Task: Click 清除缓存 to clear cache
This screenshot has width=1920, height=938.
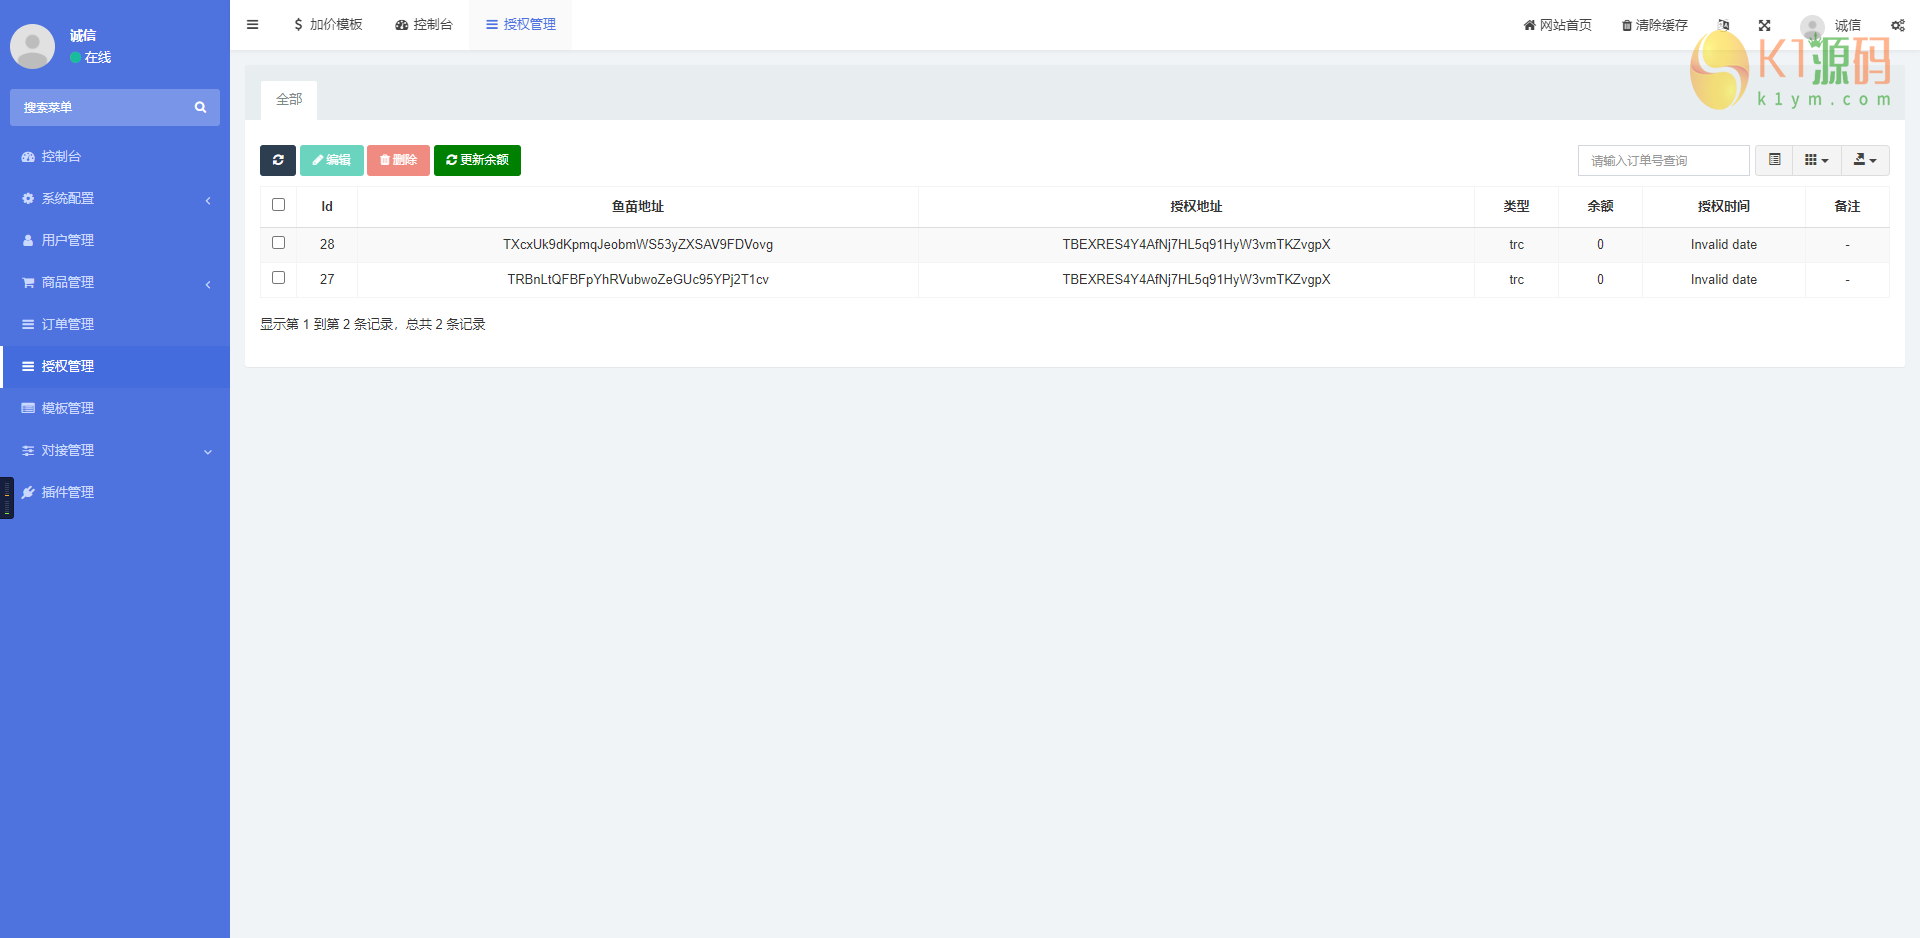Action: pos(1654,25)
